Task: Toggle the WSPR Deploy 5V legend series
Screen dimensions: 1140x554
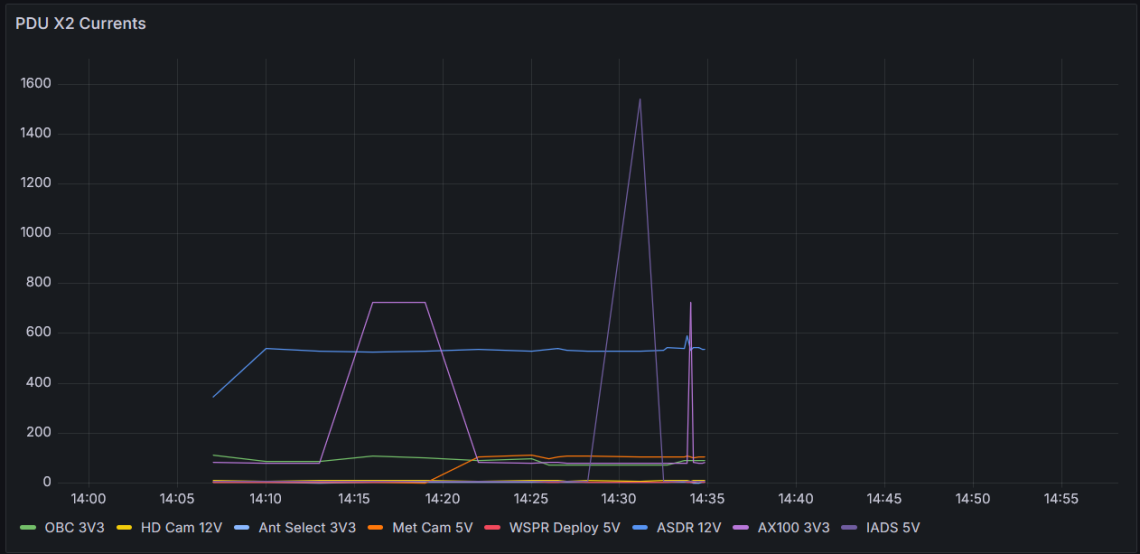Action: (x=564, y=528)
